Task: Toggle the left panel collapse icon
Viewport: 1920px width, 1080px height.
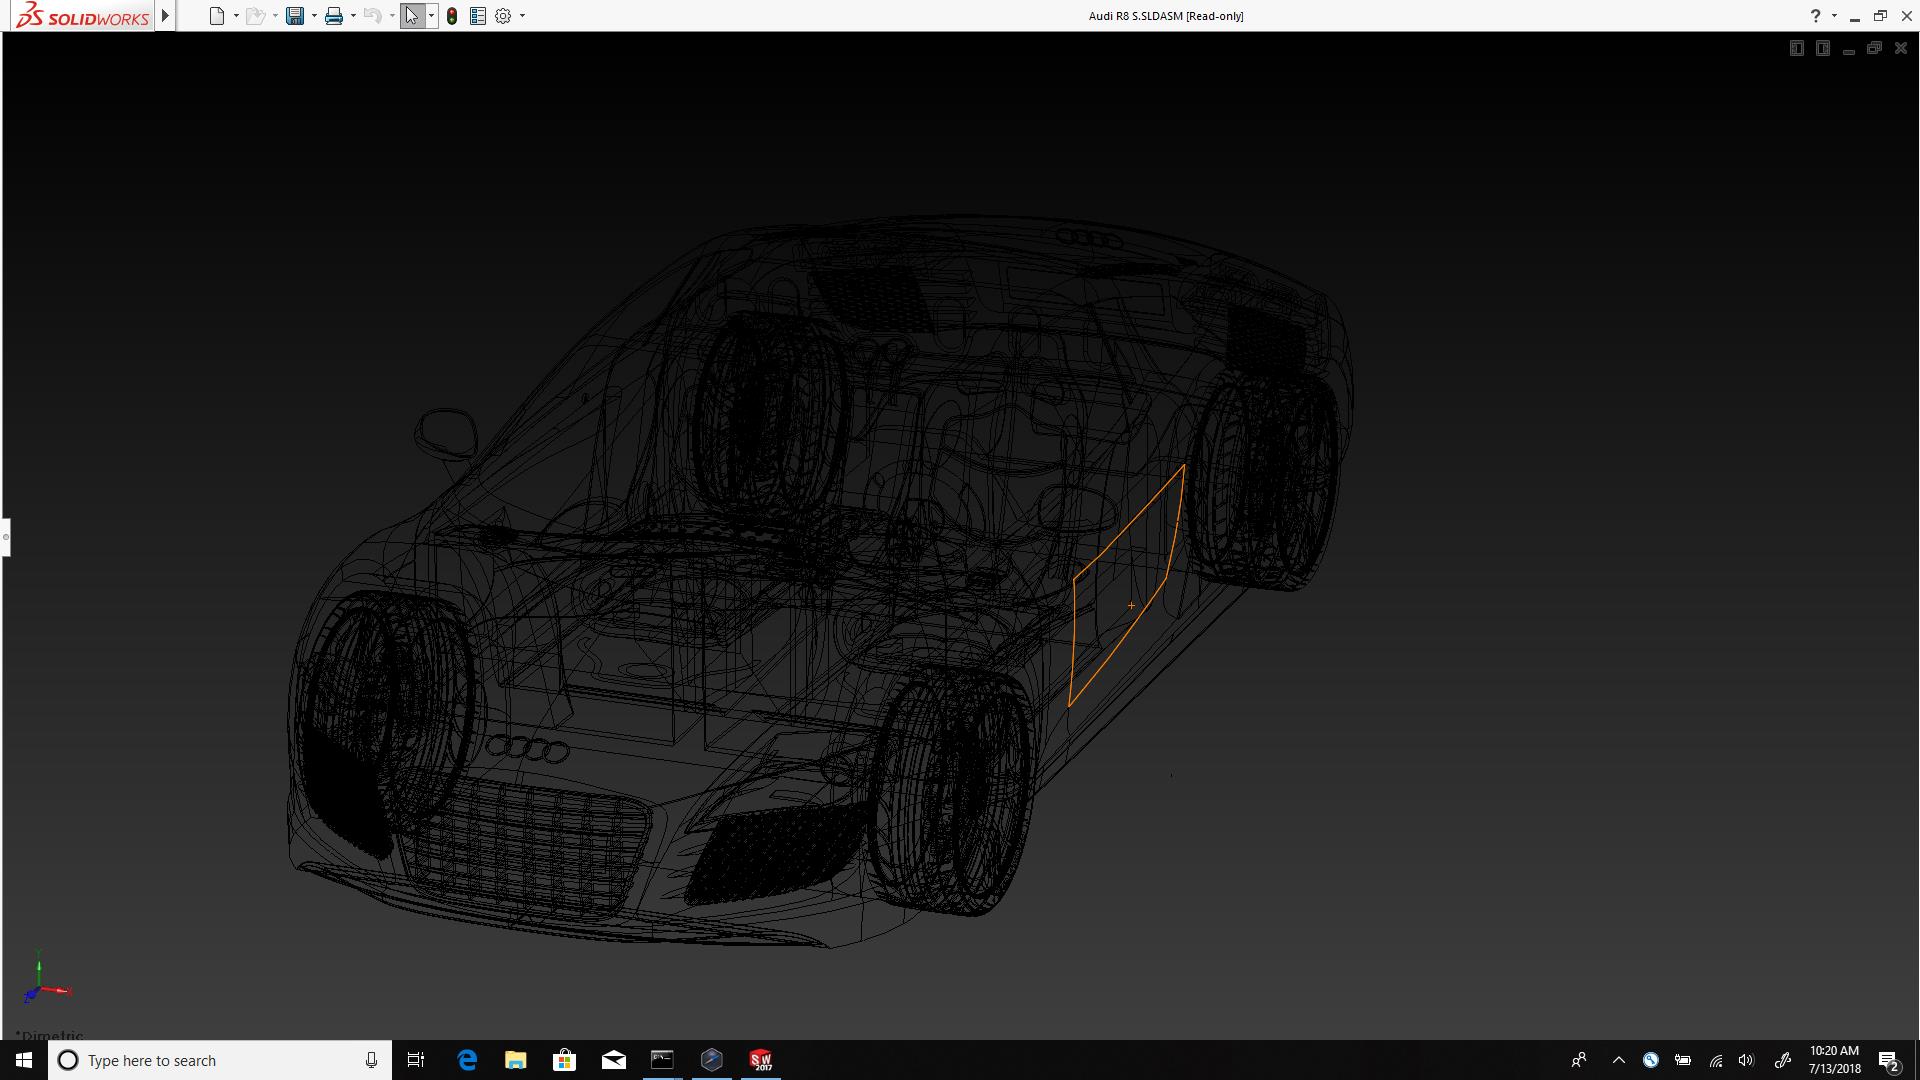Action: pos(1796,48)
